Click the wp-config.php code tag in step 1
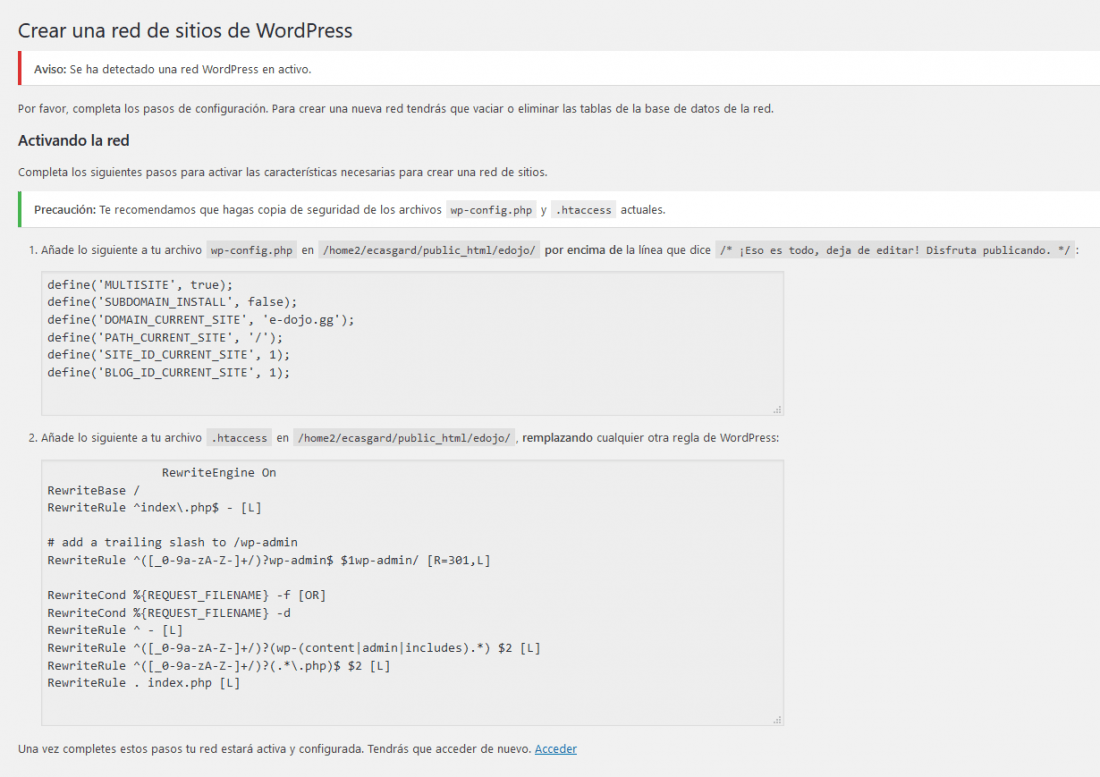Screen dimensions: 1100x777 [x=252, y=250]
